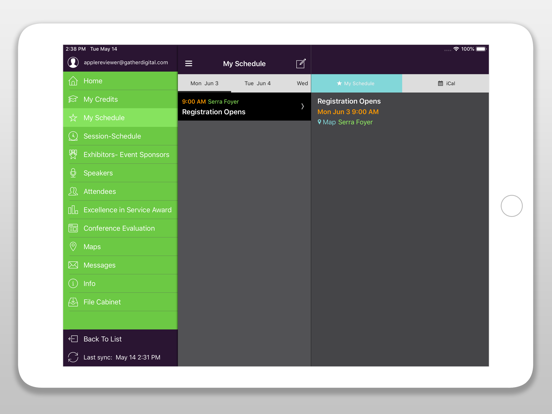This screenshot has width=552, height=414.
Task: Open the user profile avatar icon
Action: [x=73, y=62]
